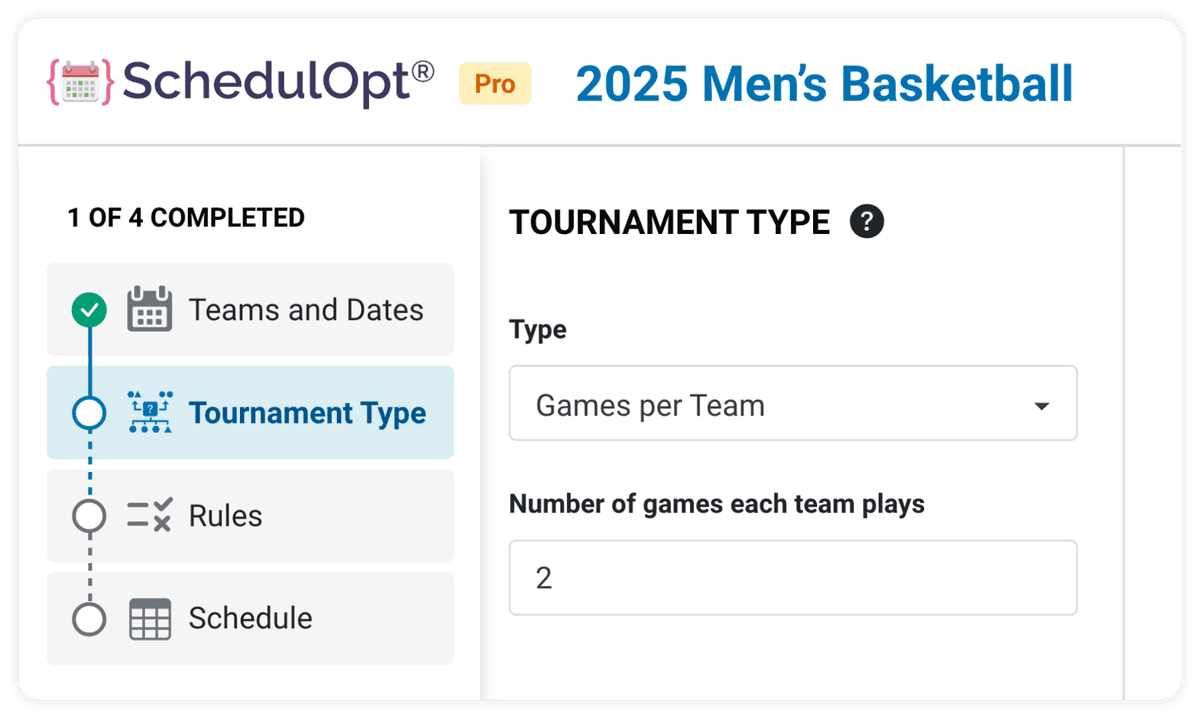Open the Games per Team type dropdown

793,403
